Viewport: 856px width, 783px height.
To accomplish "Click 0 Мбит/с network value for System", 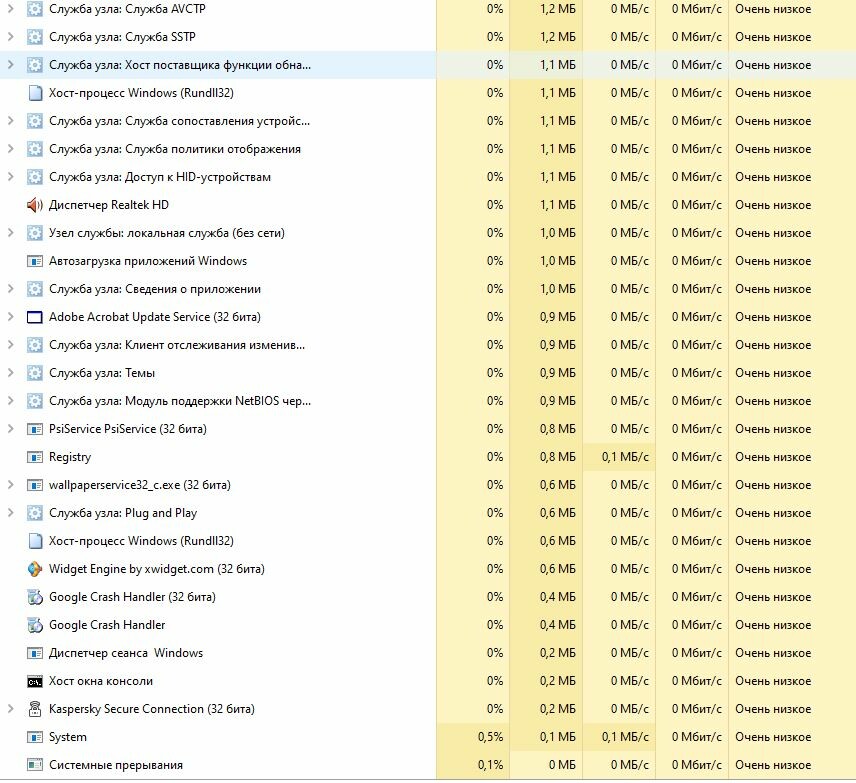I will pyautogui.click(x=697, y=737).
